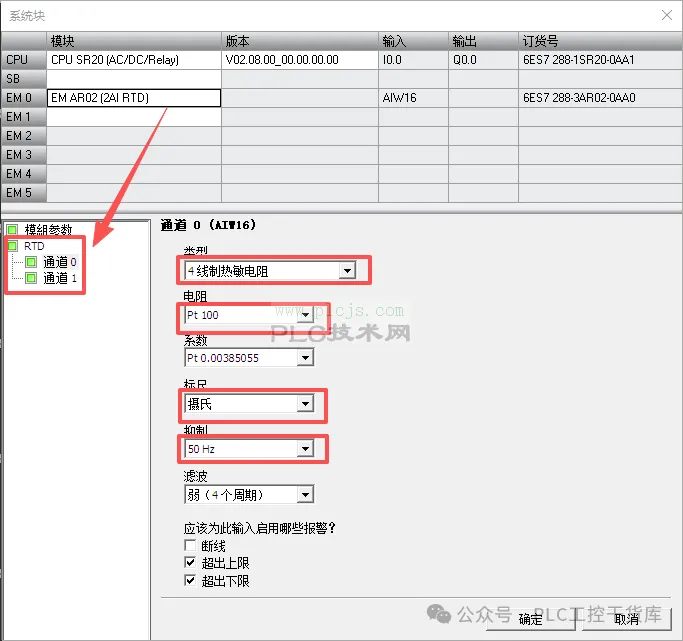Click the empty SB module cell
This screenshot has height=641, width=683.
[x=134, y=79]
